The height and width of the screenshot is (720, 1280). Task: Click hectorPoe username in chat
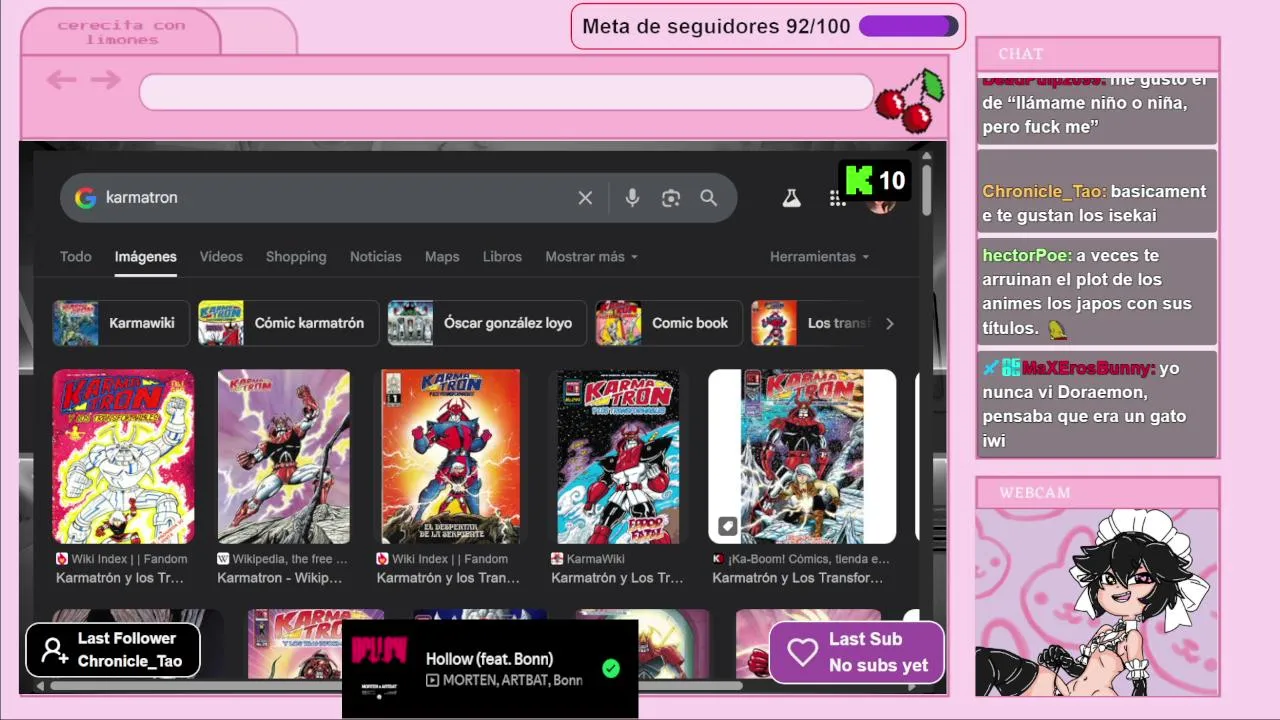point(1026,255)
